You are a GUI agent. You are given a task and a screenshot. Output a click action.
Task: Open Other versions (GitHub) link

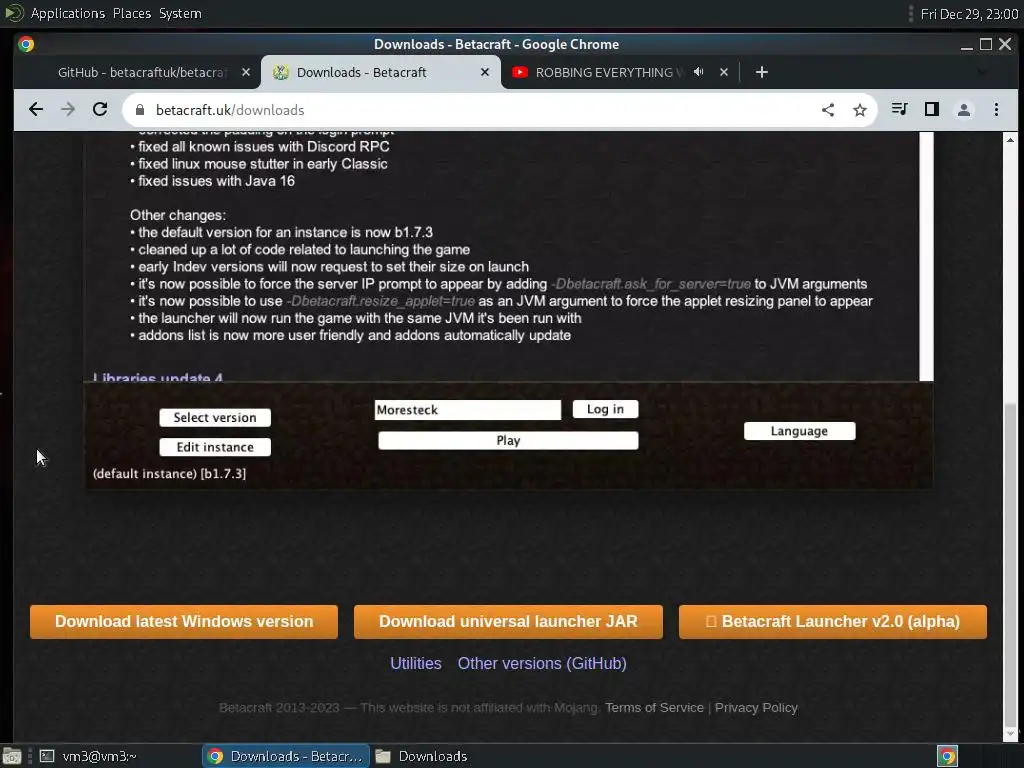pyautogui.click(x=542, y=664)
